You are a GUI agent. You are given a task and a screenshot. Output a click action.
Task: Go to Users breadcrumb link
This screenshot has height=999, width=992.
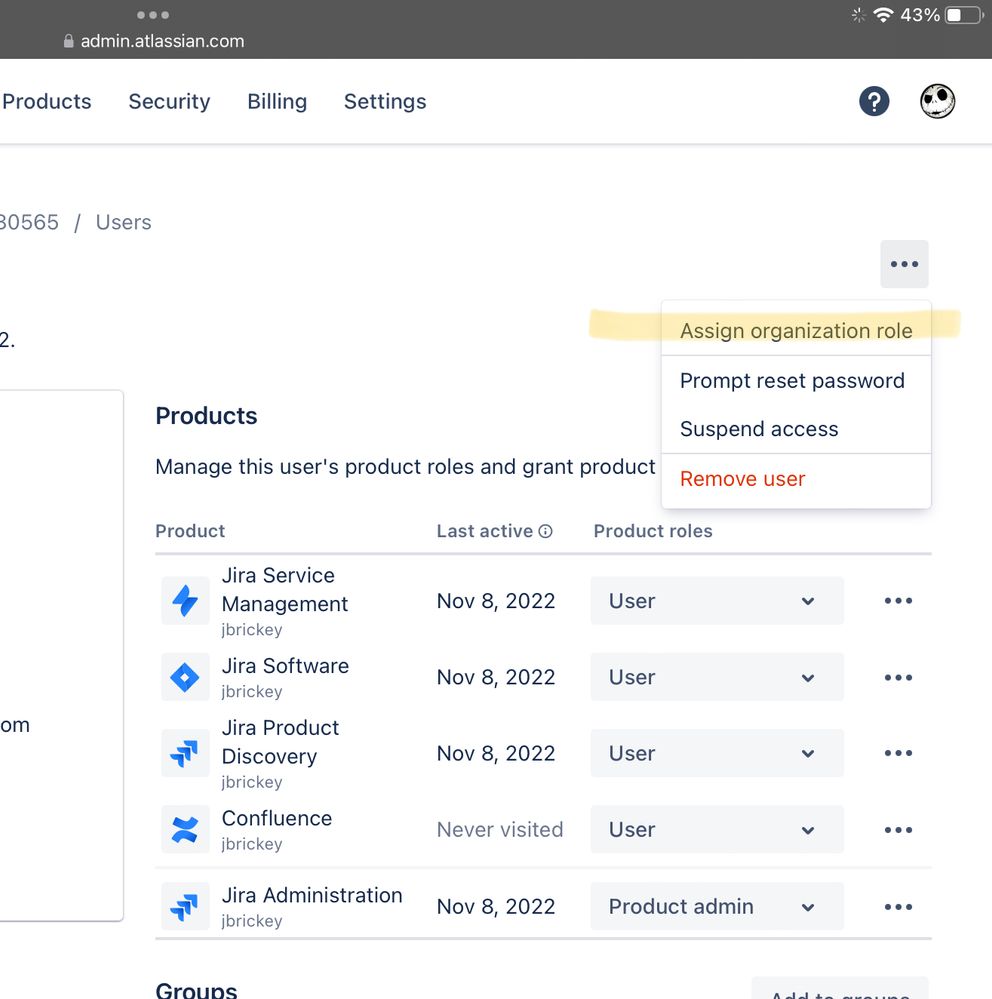click(x=124, y=222)
